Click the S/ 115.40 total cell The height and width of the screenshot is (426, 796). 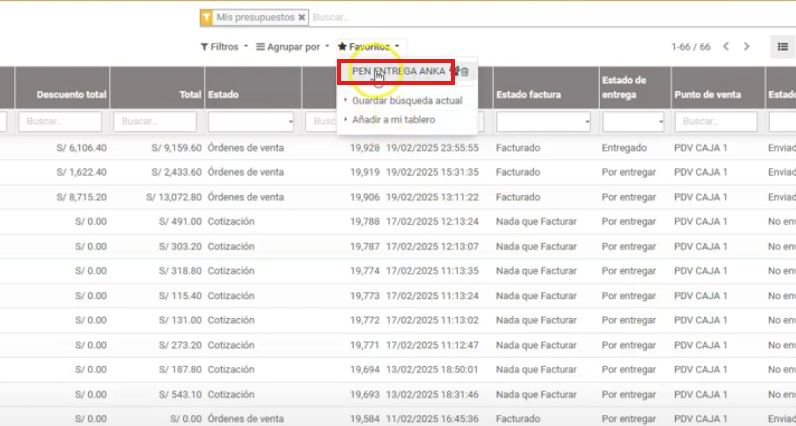click(x=180, y=296)
